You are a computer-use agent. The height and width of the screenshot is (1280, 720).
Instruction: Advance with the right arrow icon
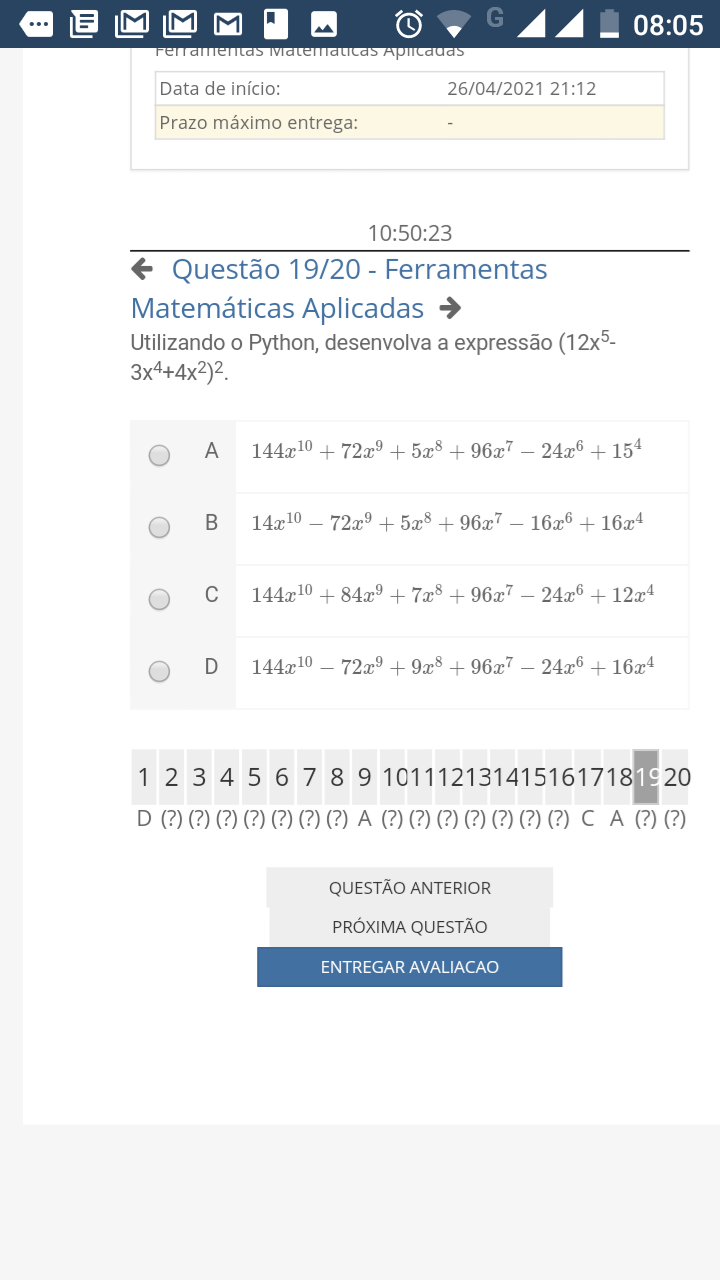pyautogui.click(x=450, y=308)
